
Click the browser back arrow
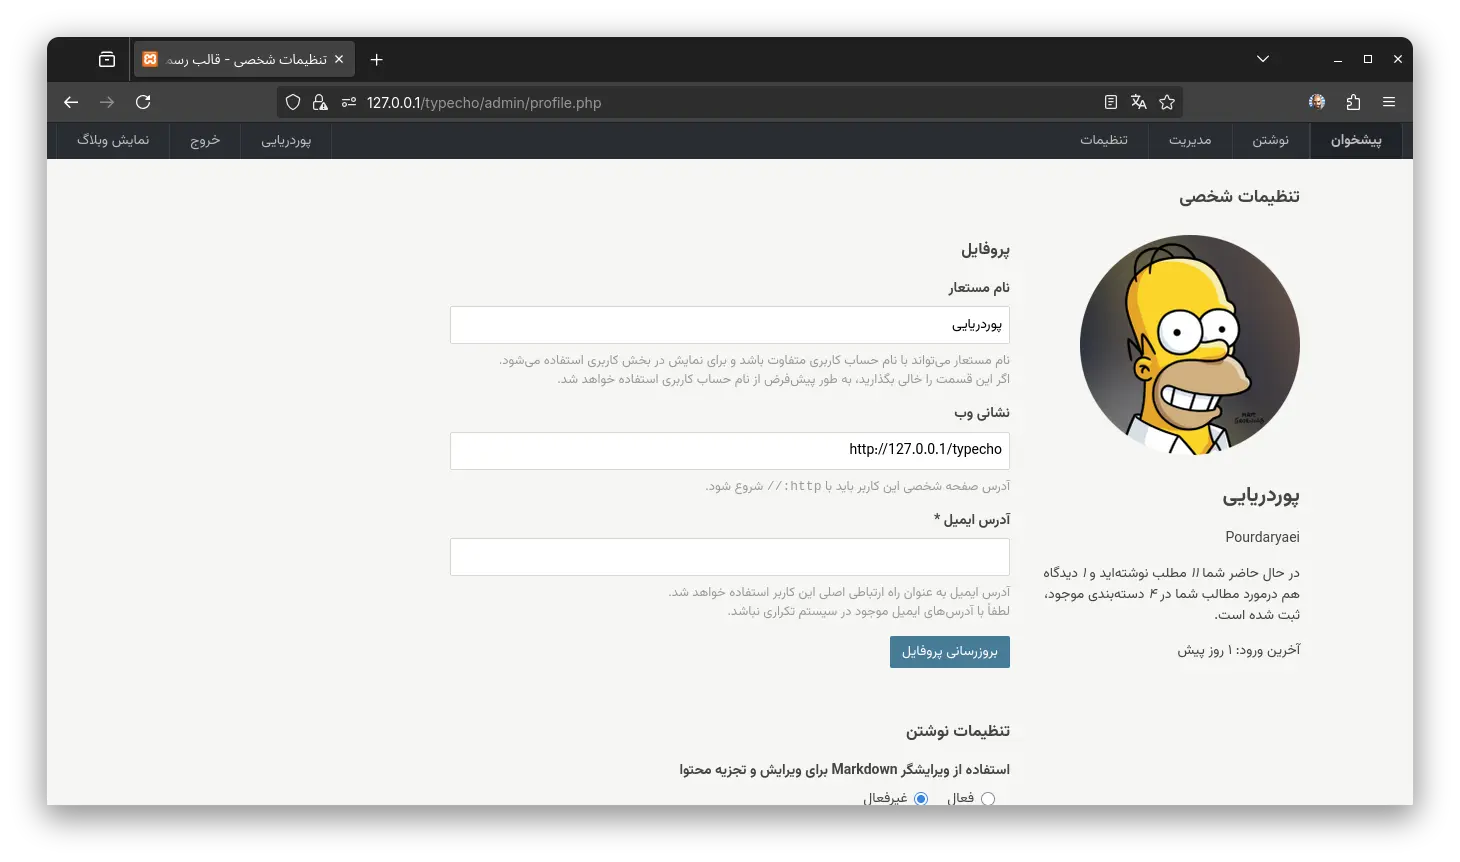71,102
